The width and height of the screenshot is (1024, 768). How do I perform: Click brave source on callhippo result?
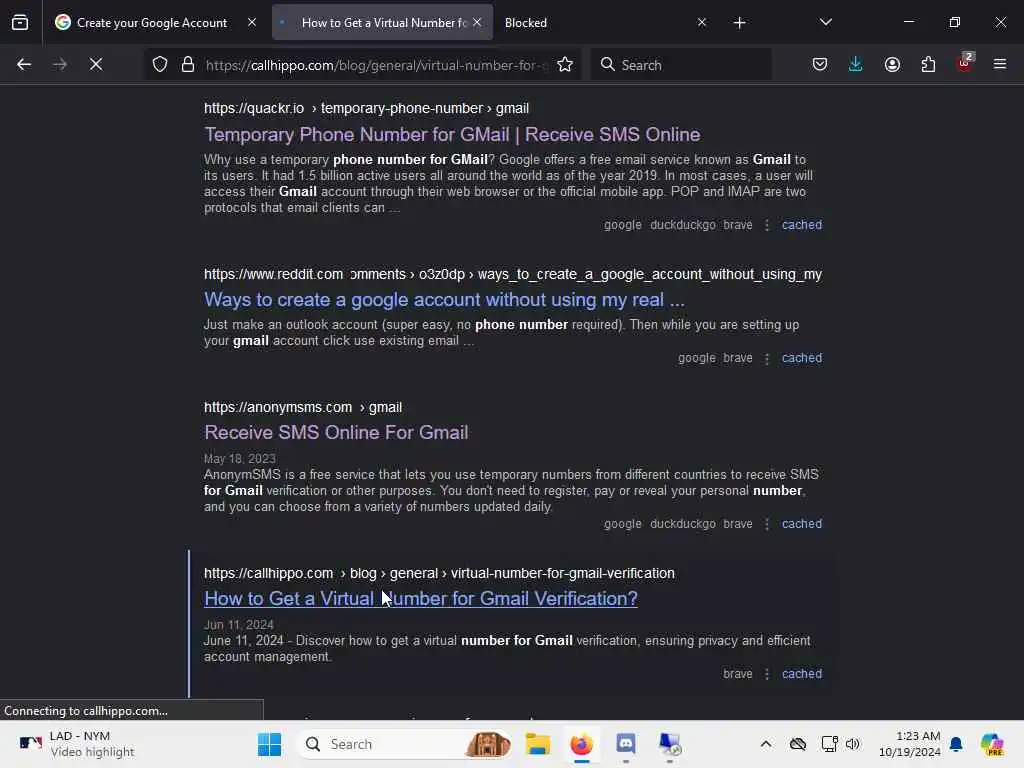coord(738,674)
